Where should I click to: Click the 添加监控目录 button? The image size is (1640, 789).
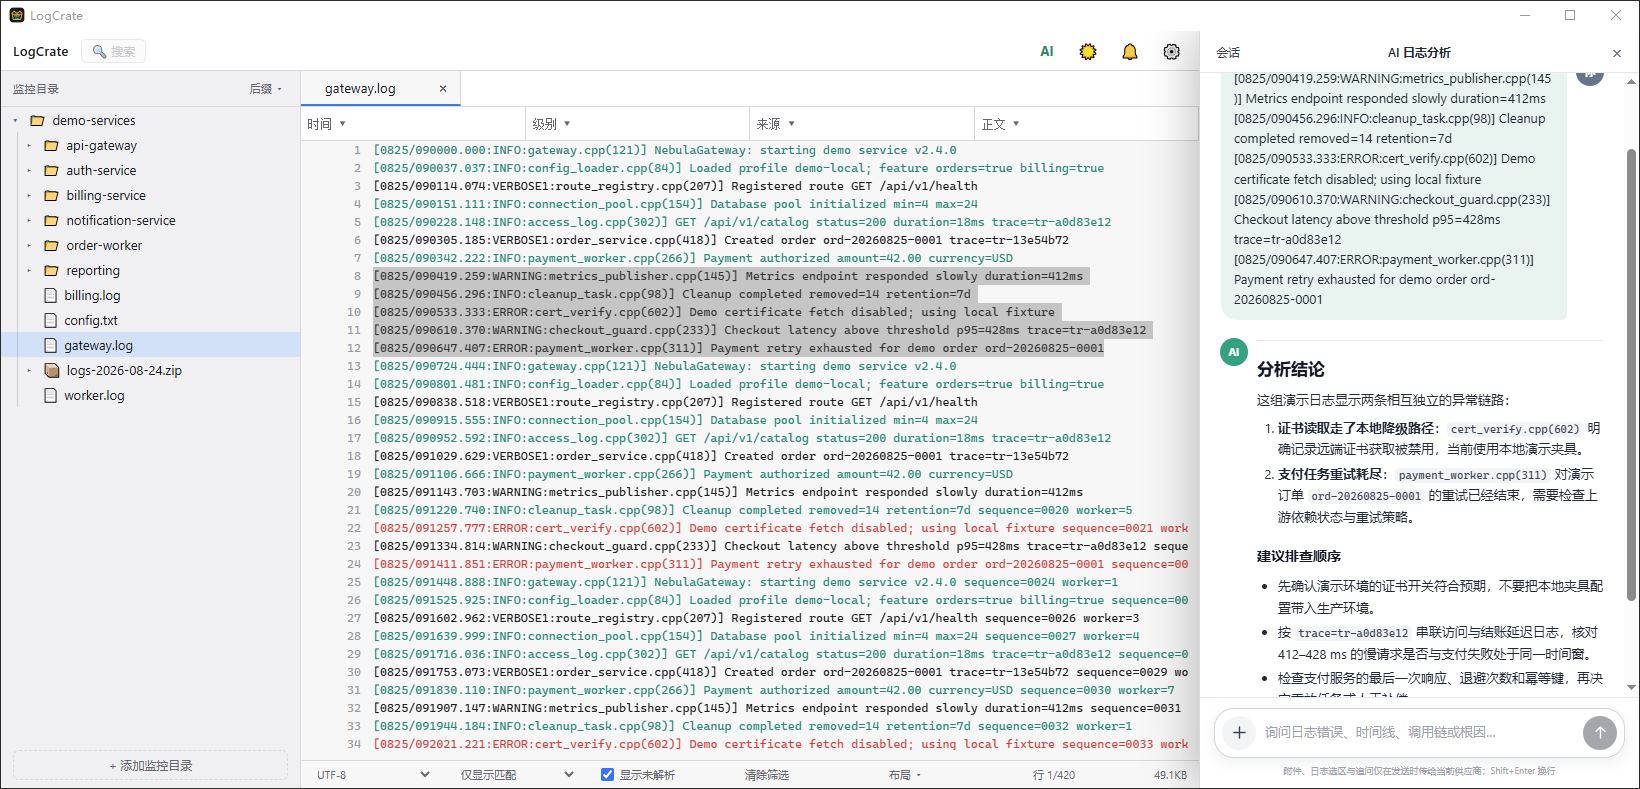tap(151, 766)
